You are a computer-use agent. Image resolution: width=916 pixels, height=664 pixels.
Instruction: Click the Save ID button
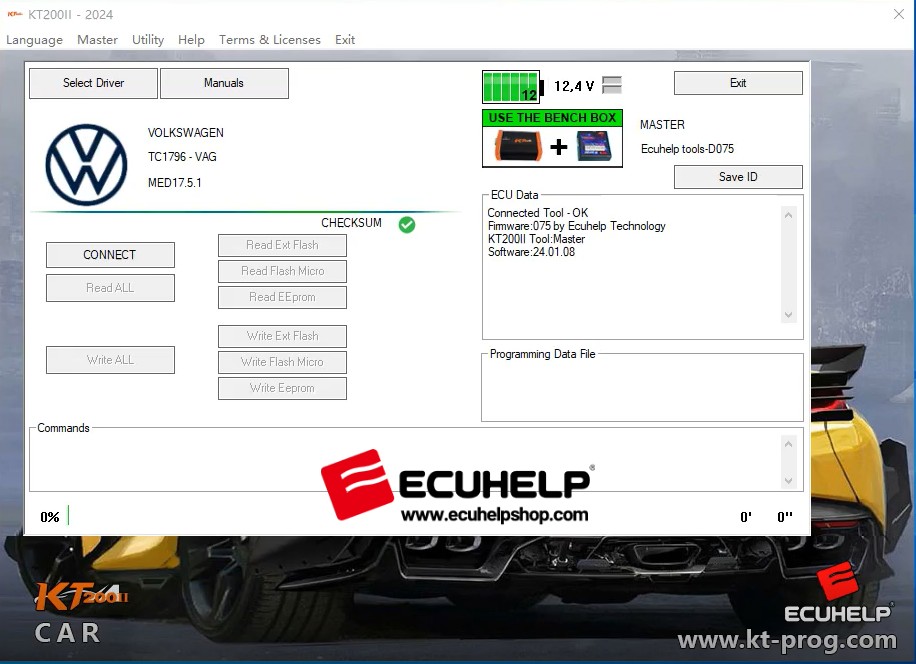click(738, 177)
